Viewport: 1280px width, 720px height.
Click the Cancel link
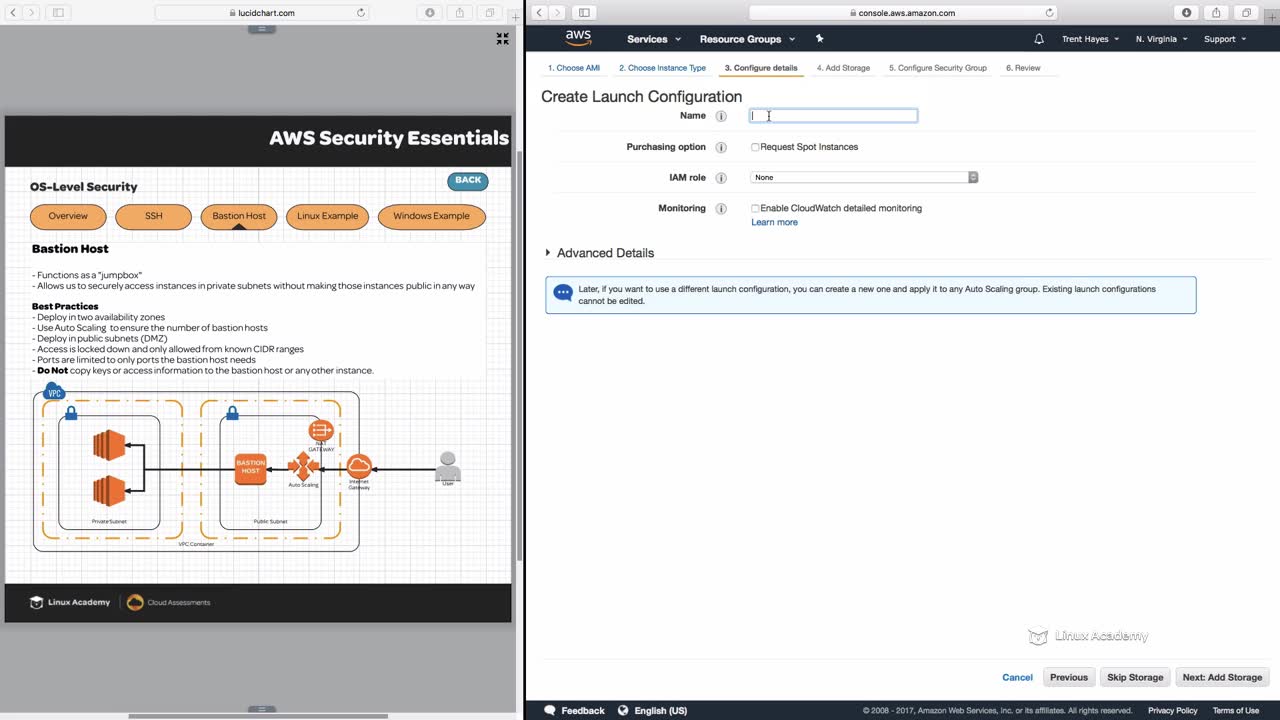1017,677
